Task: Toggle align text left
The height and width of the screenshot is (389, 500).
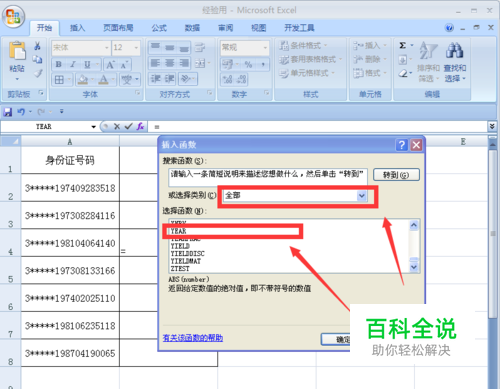Action: pyautogui.click(x=155, y=63)
